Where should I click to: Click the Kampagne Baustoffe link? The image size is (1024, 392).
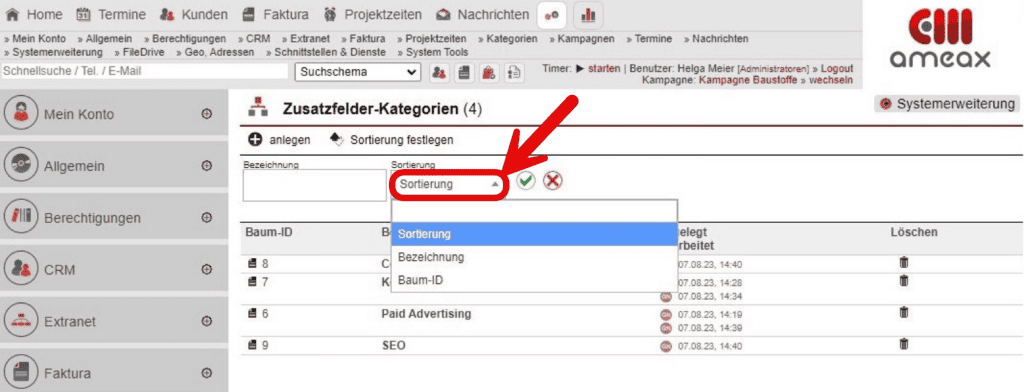coord(748,80)
